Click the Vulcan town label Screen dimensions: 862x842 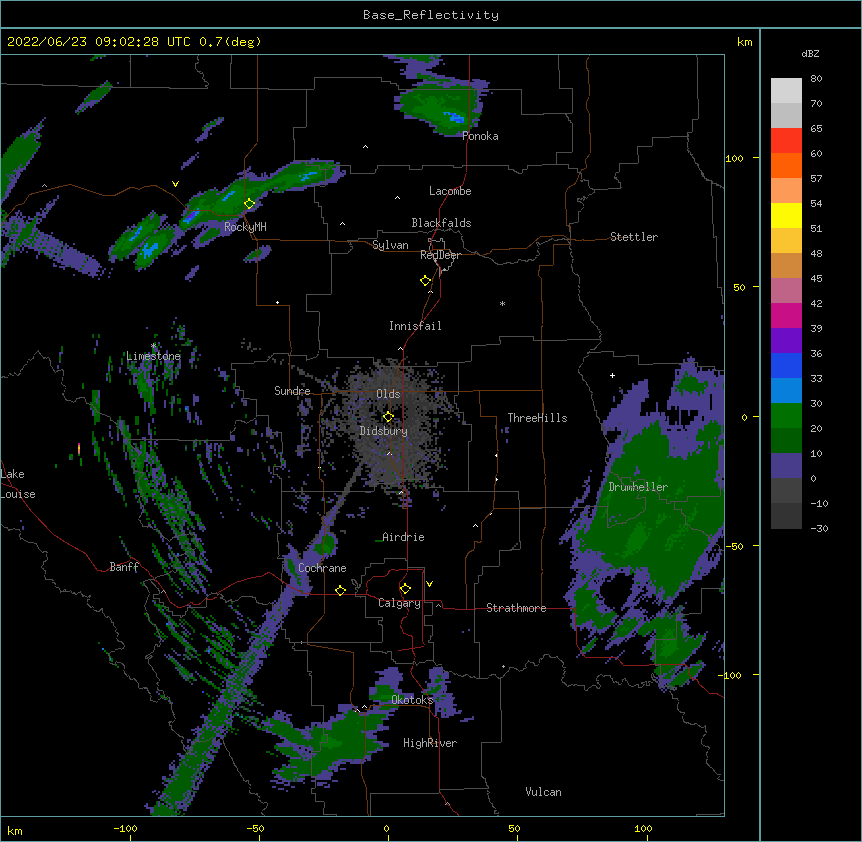pyautogui.click(x=543, y=792)
